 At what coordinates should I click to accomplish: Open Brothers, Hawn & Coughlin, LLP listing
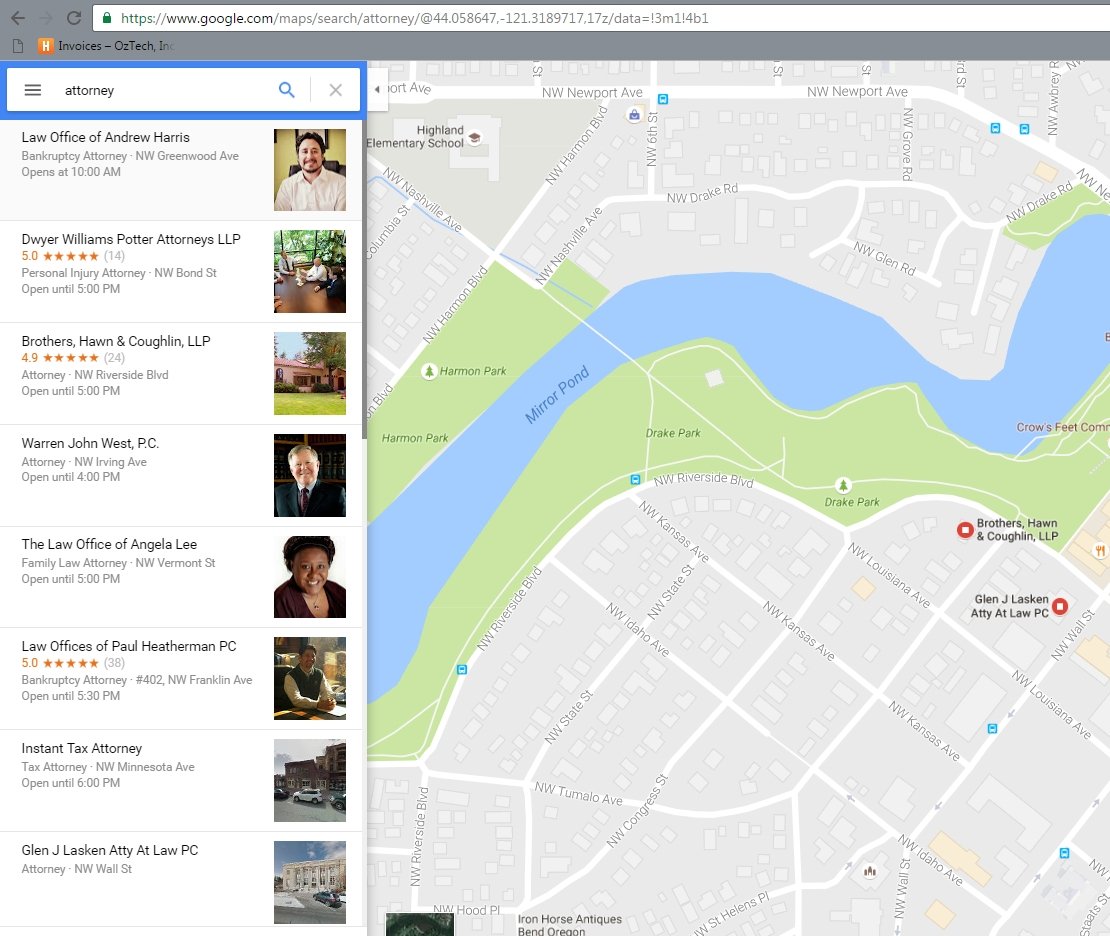pos(181,374)
